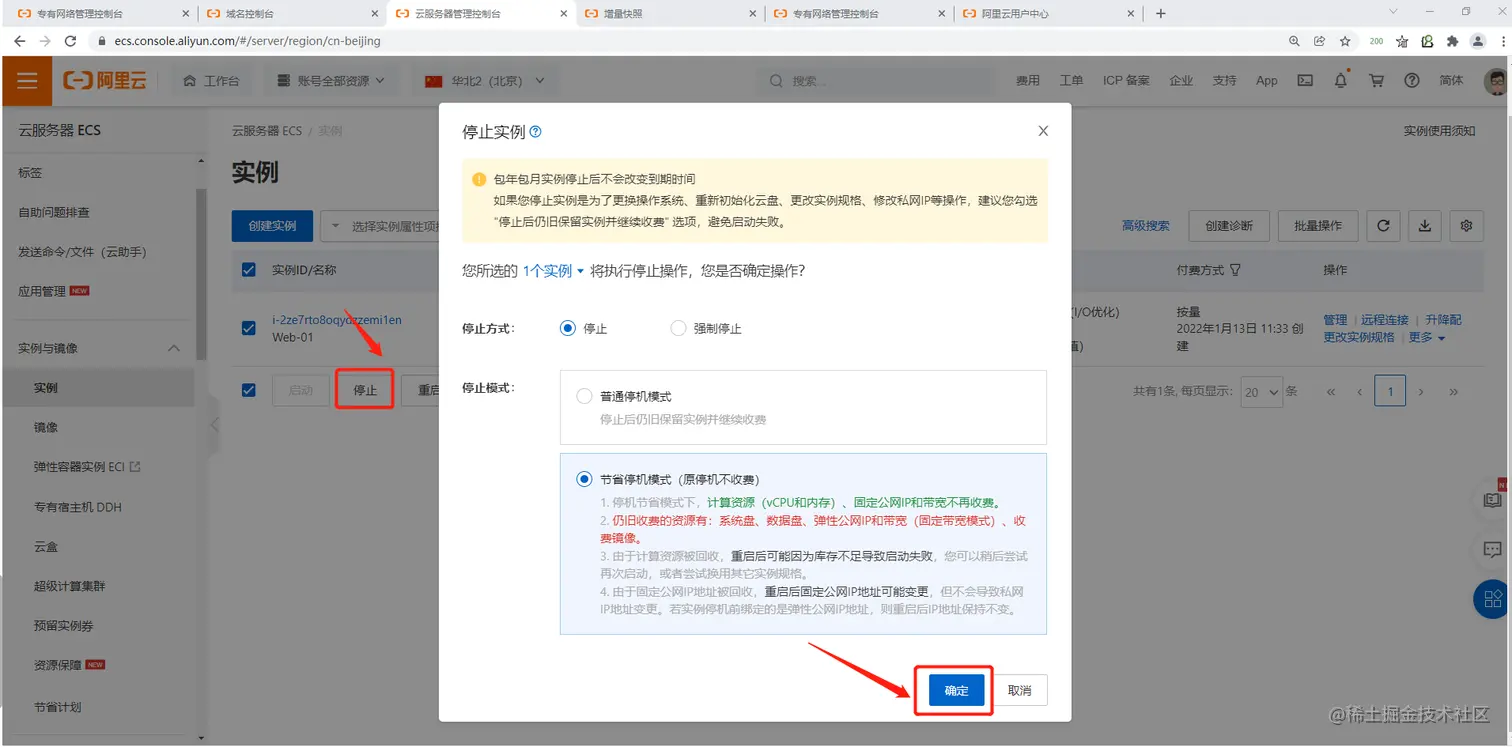Click 创建实例 button

[272, 226]
